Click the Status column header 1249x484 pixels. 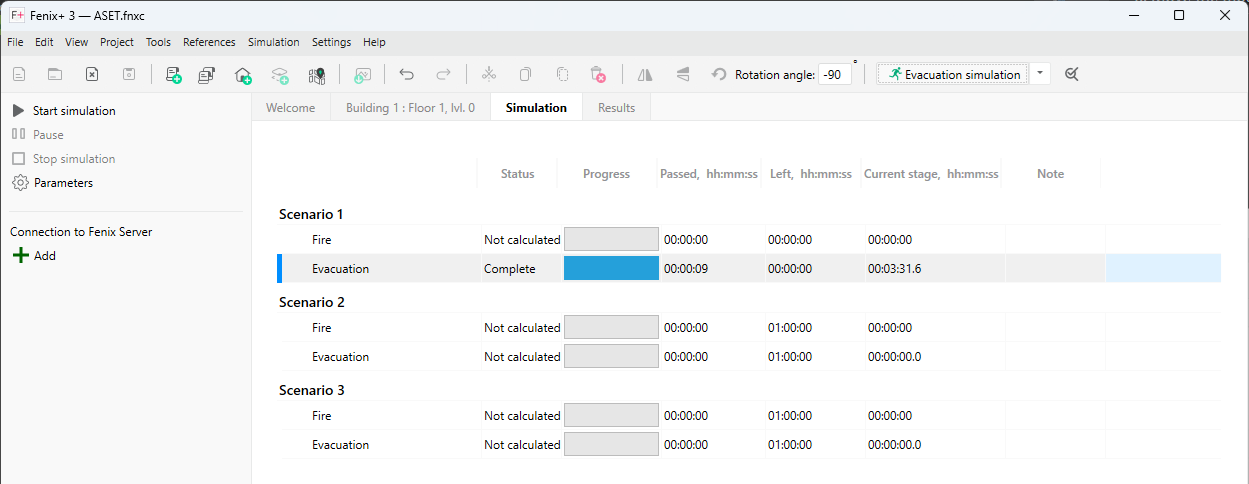tap(518, 174)
